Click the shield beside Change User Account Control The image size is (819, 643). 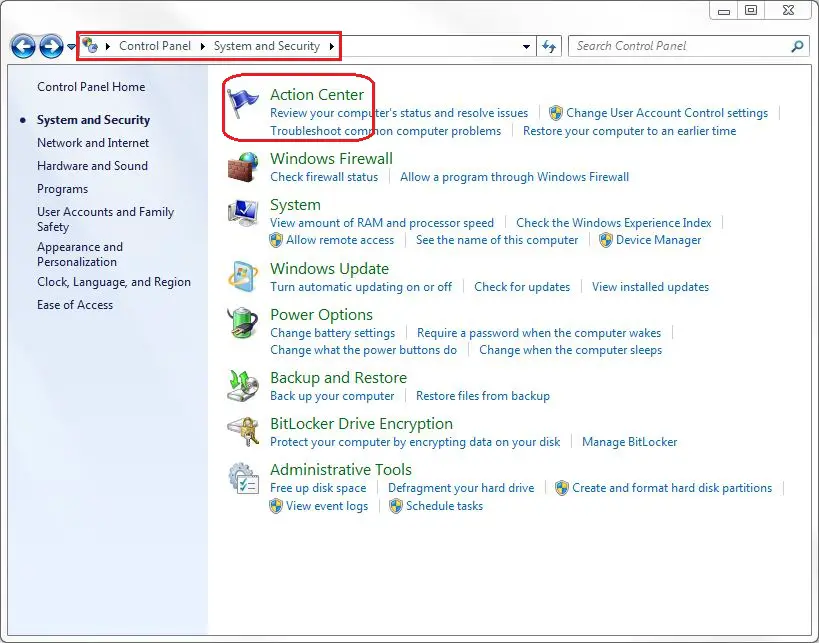click(556, 113)
